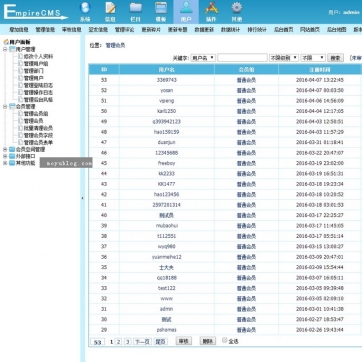Click the 用户管理 group icon
This screenshot has width=362, height=362.
(x=12, y=49)
